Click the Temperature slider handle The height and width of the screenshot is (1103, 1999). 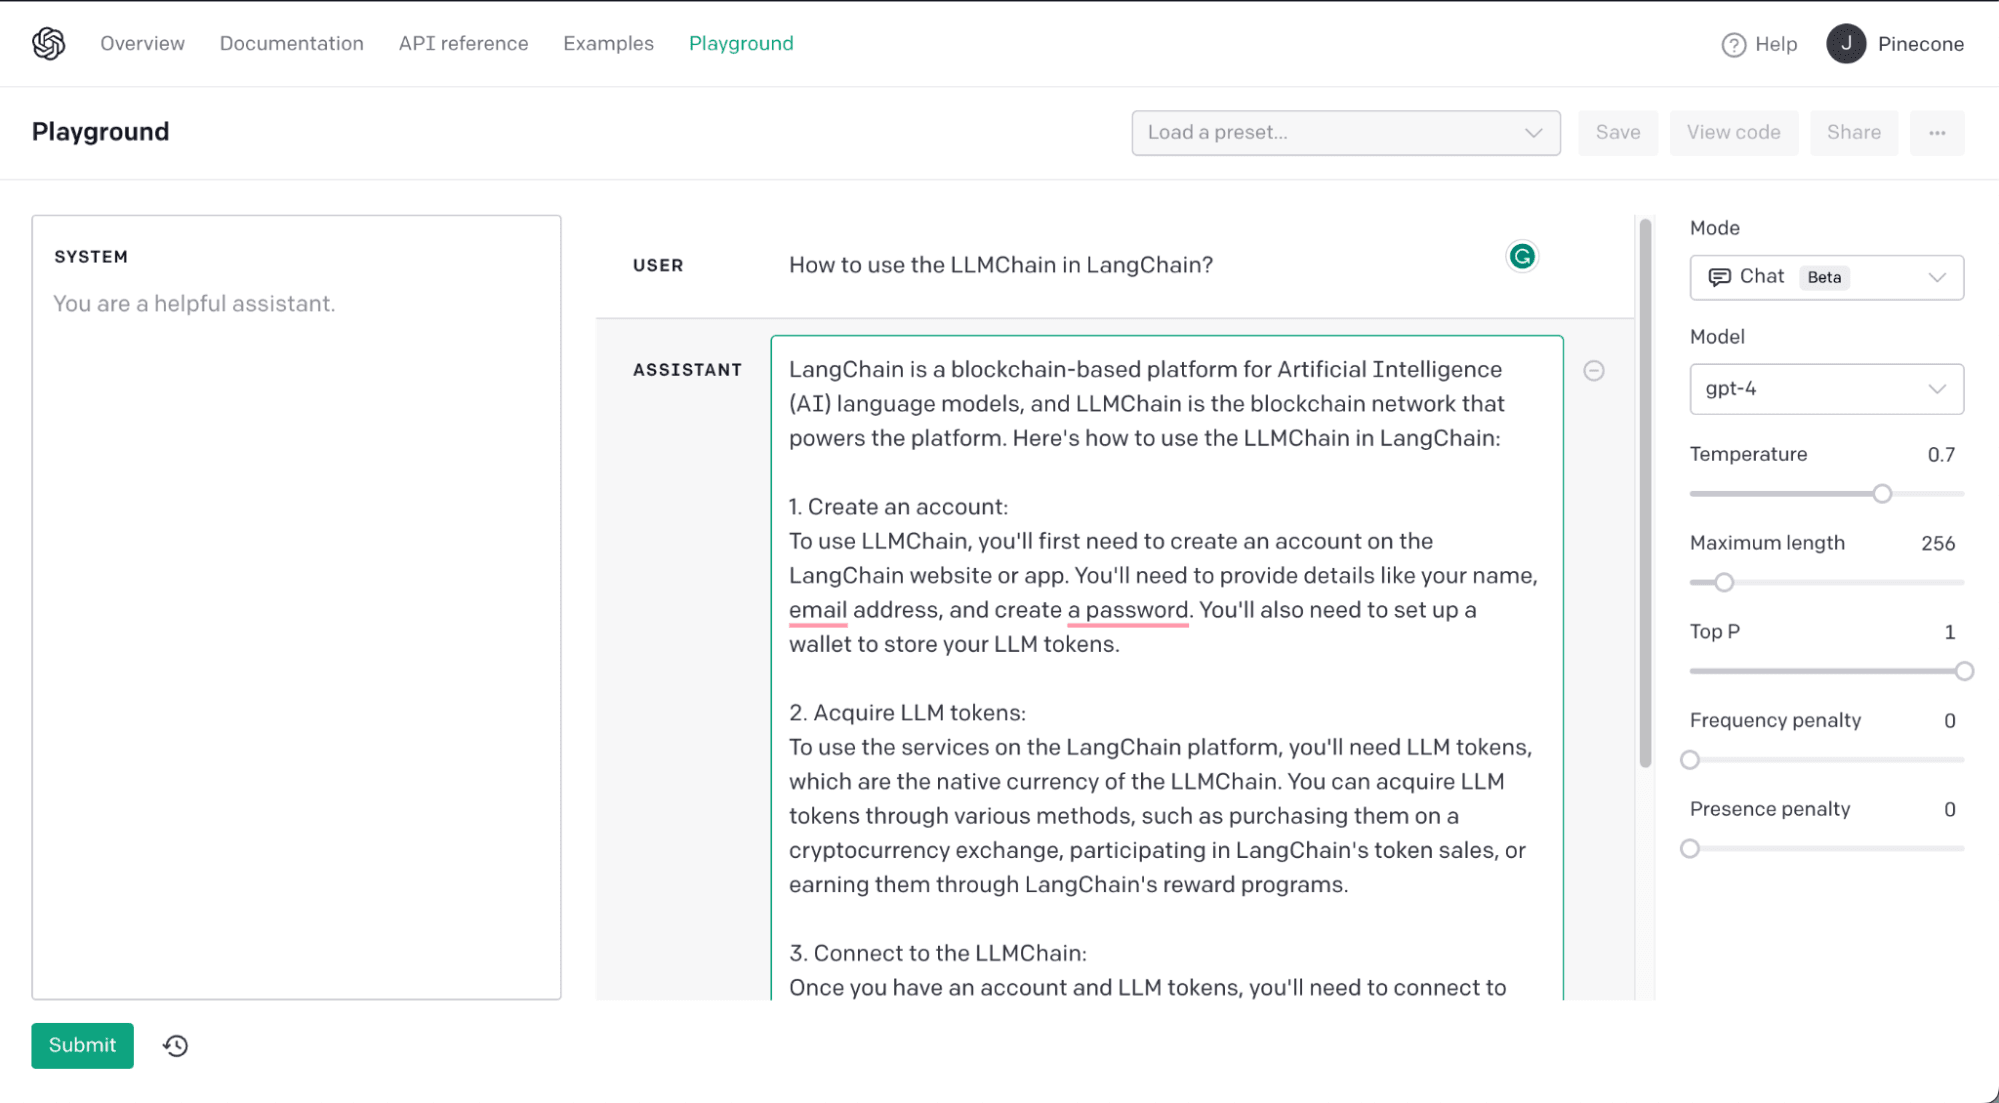click(1881, 494)
